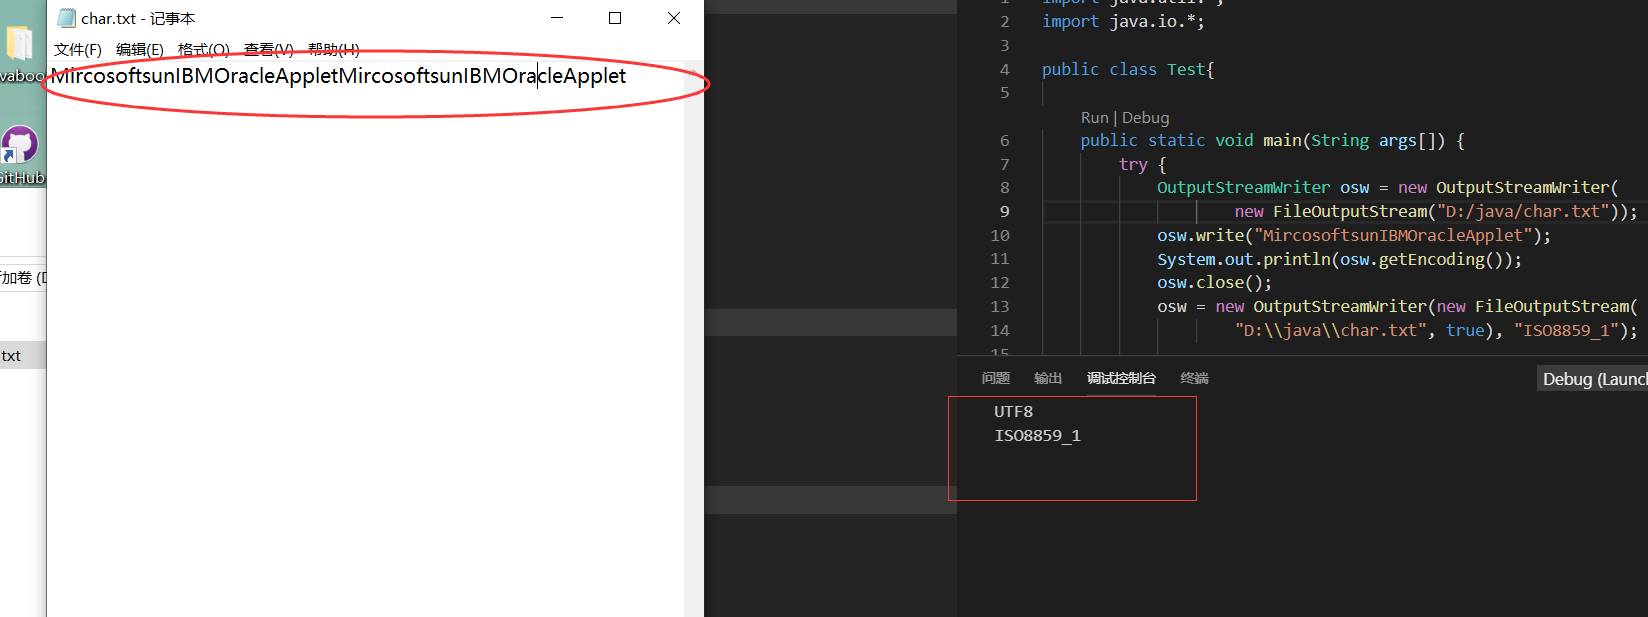The height and width of the screenshot is (617, 1648).
Task: Click the 'import java.io.*;' code line
Action: pyautogui.click(x=1123, y=21)
